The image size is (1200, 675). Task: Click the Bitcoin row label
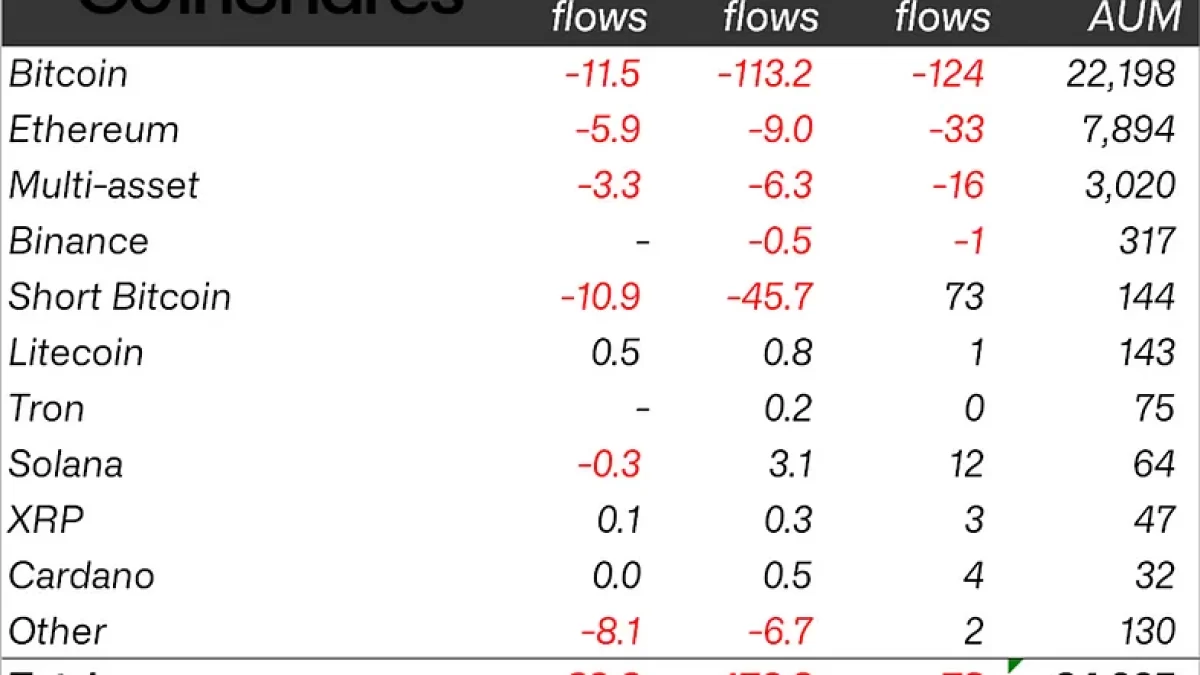68,74
